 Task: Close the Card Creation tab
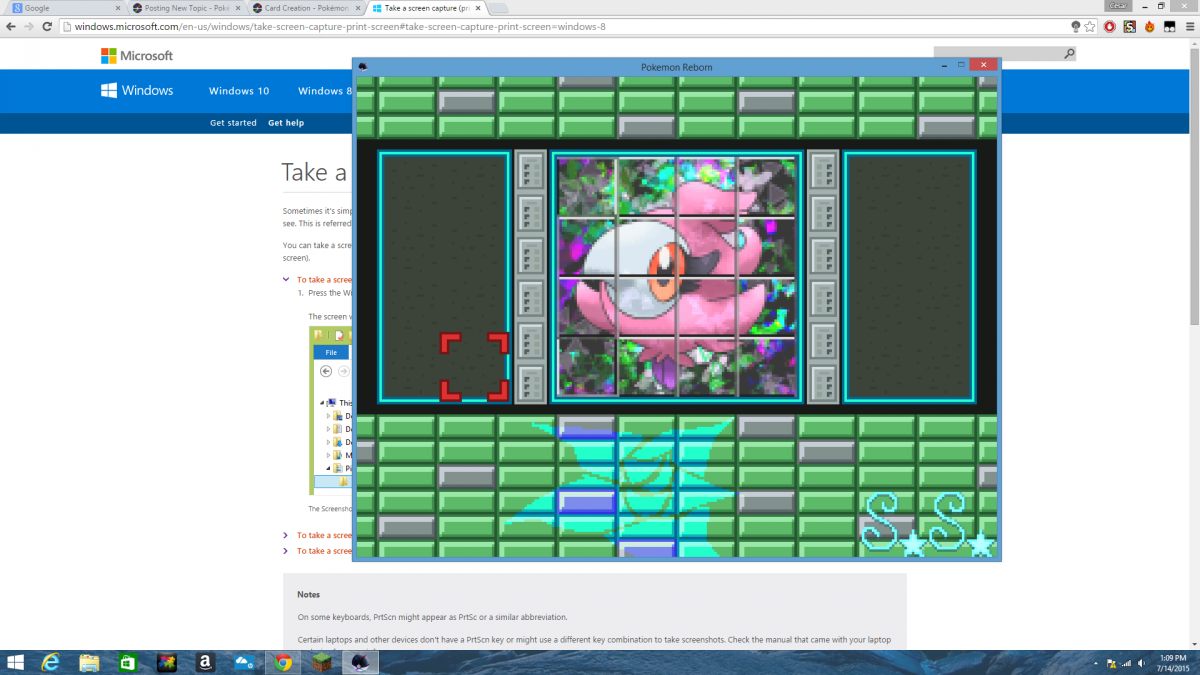pos(356,7)
